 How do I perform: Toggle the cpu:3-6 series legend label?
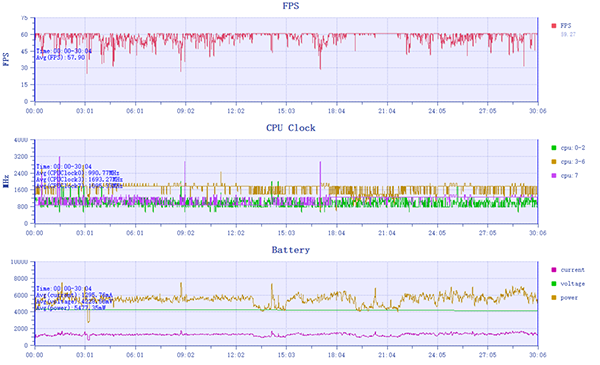573,162
